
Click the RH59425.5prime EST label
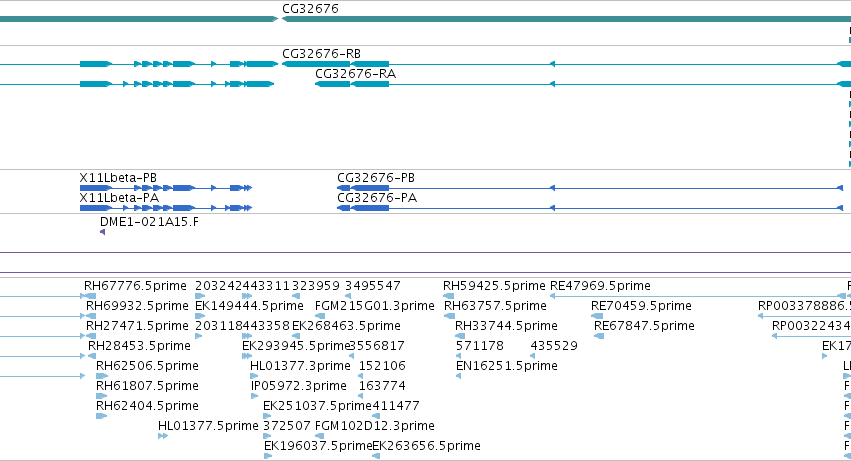coord(494,286)
